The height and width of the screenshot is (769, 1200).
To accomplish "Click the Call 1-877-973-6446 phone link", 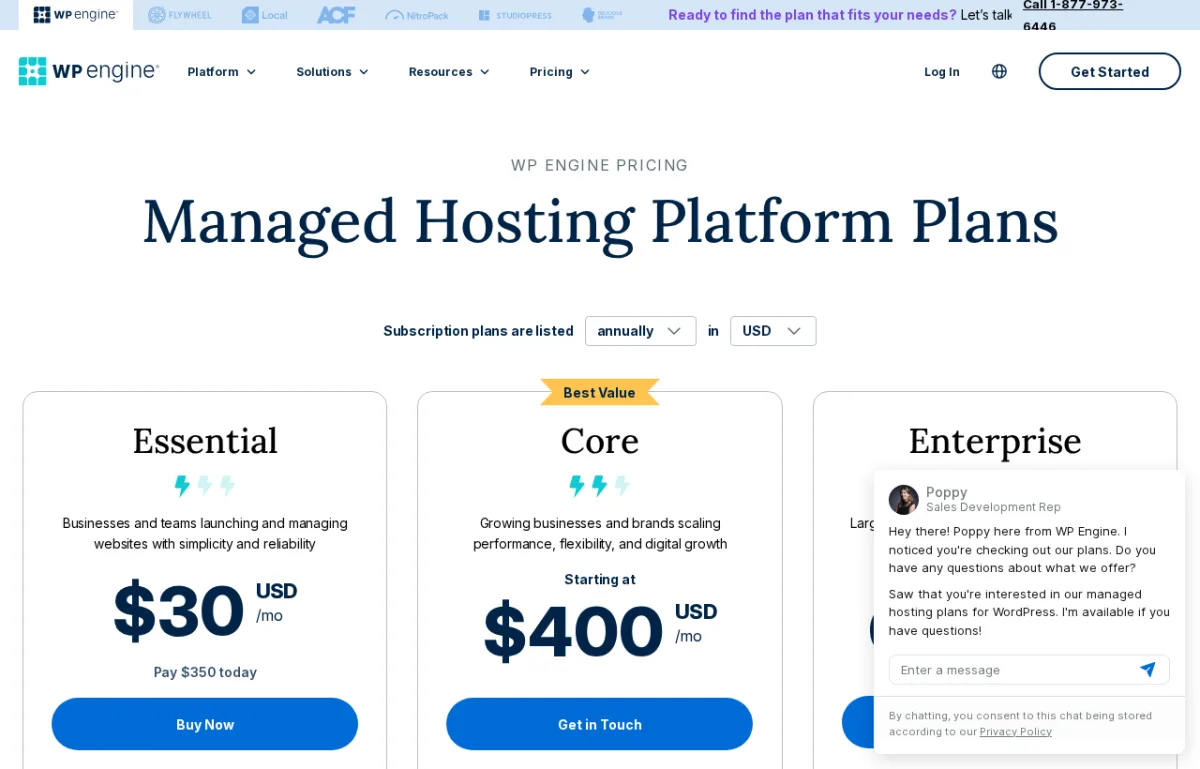I will [x=1073, y=15].
